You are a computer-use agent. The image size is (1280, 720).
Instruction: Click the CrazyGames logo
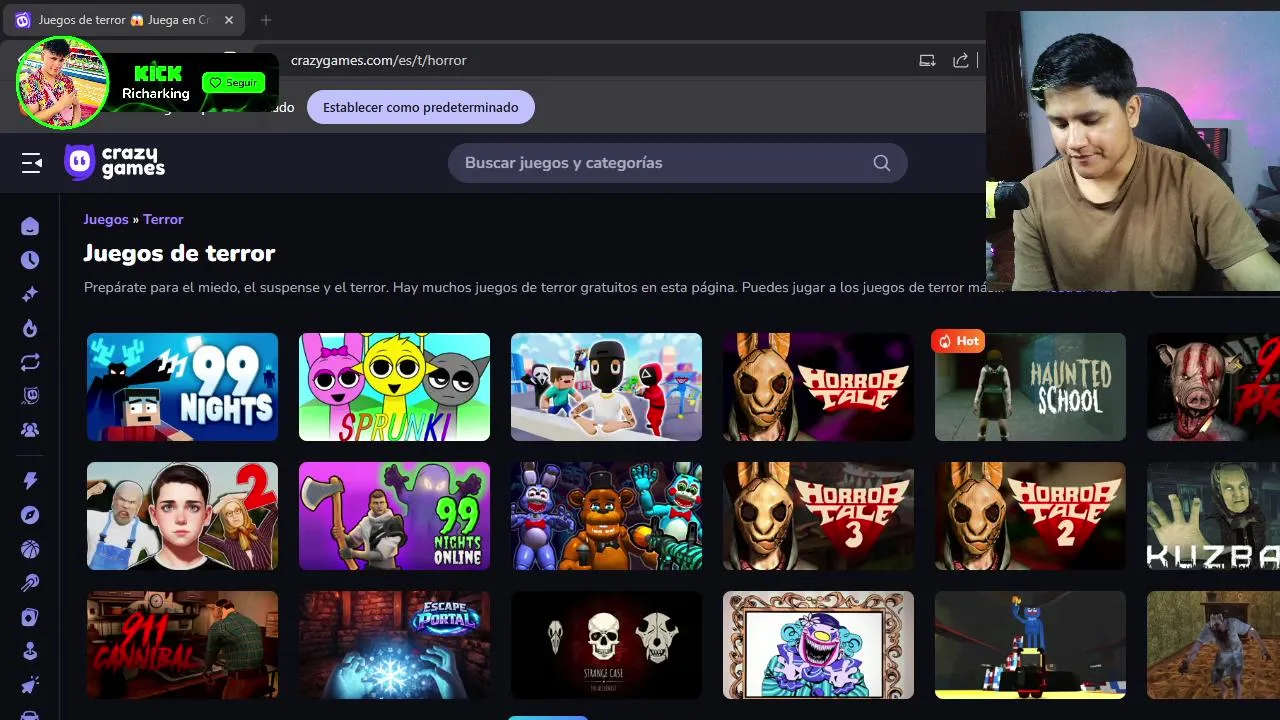tap(115, 162)
